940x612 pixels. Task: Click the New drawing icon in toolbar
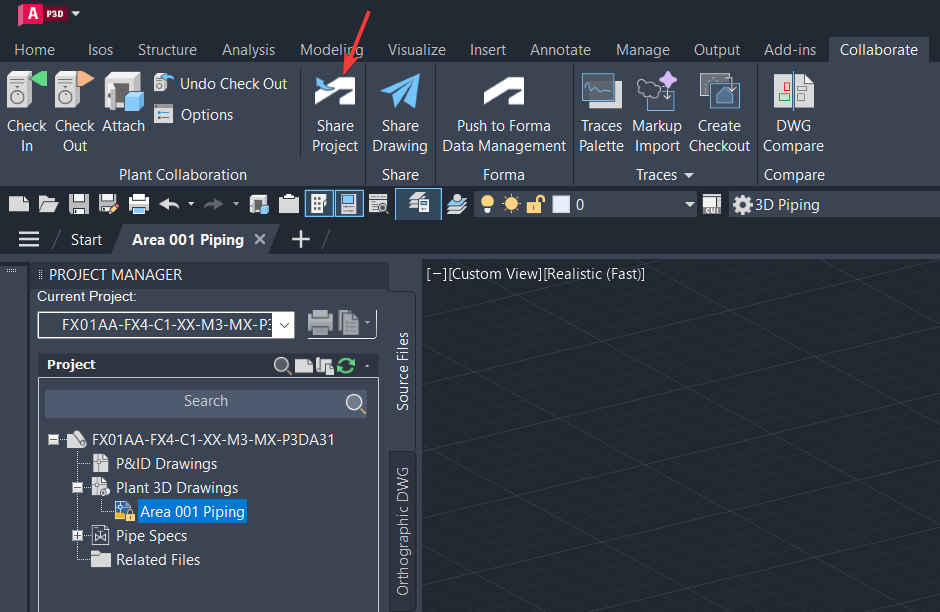point(19,204)
